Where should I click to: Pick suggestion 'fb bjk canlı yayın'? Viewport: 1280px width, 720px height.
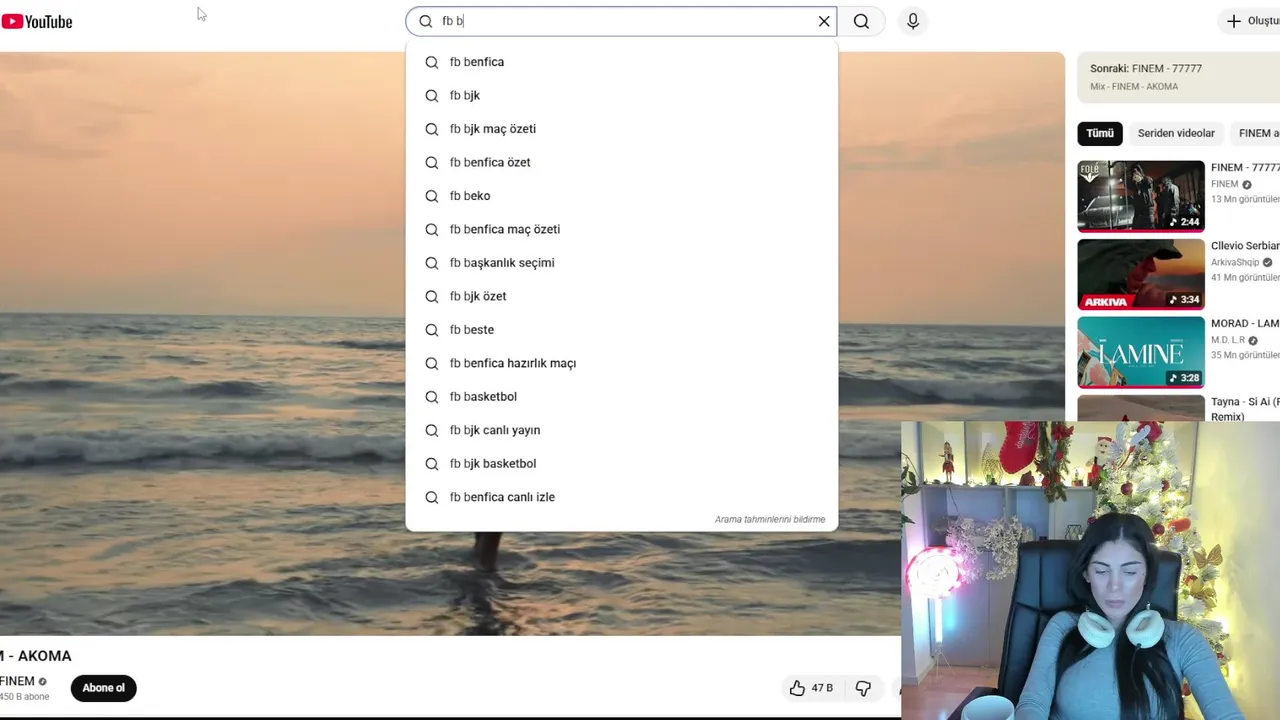621,430
